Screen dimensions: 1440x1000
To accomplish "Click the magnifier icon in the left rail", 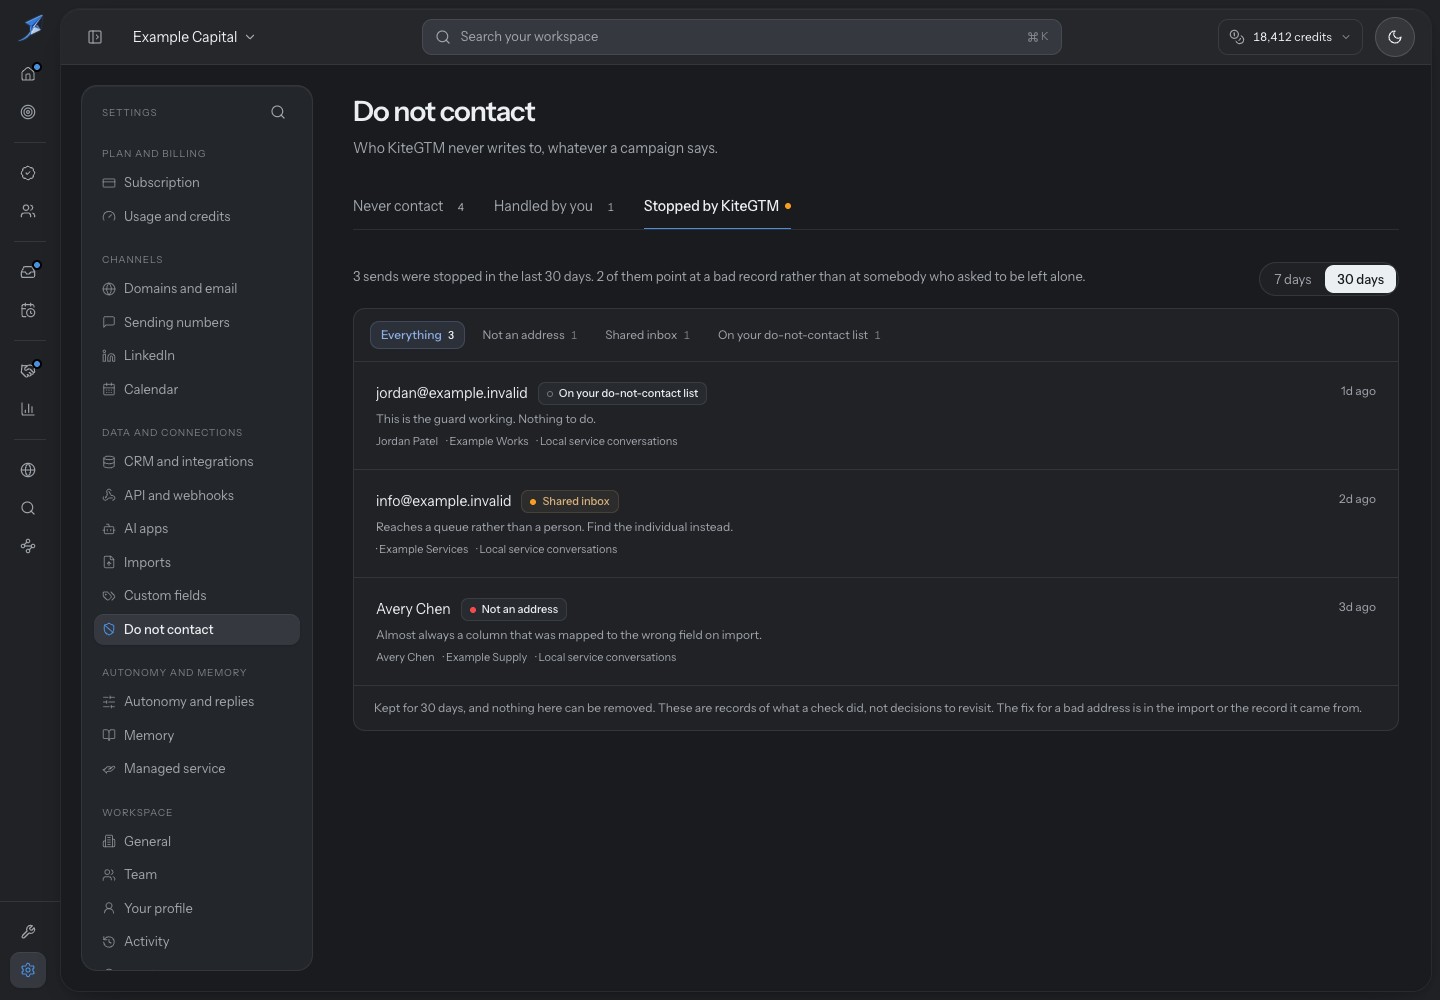I will (28, 508).
